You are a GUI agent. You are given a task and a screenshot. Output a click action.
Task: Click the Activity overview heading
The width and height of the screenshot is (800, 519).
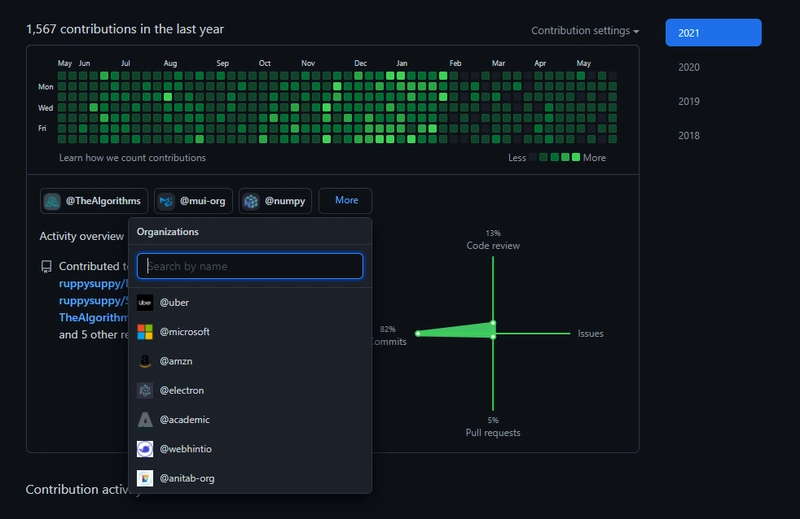click(x=82, y=236)
